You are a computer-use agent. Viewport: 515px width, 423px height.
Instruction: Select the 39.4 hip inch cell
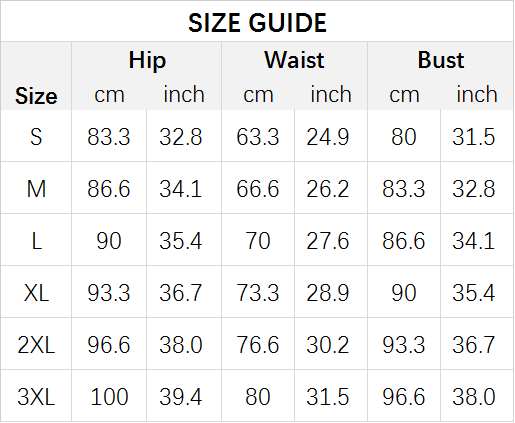(181, 397)
